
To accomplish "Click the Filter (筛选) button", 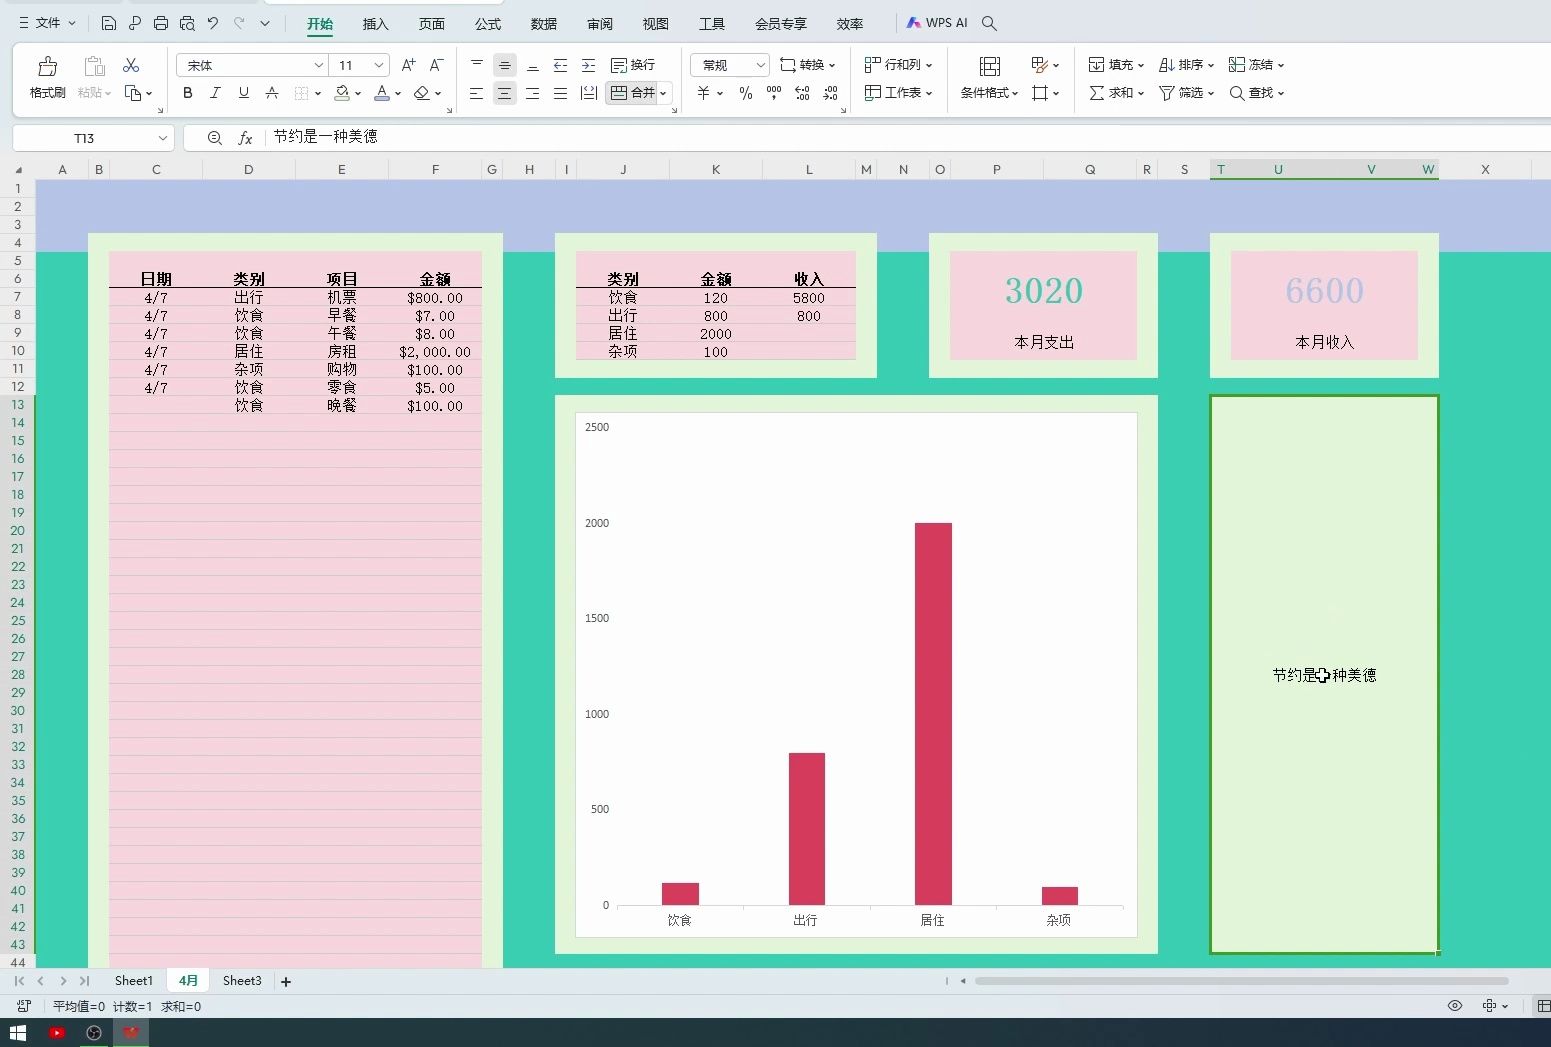I will pos(1186,93).
